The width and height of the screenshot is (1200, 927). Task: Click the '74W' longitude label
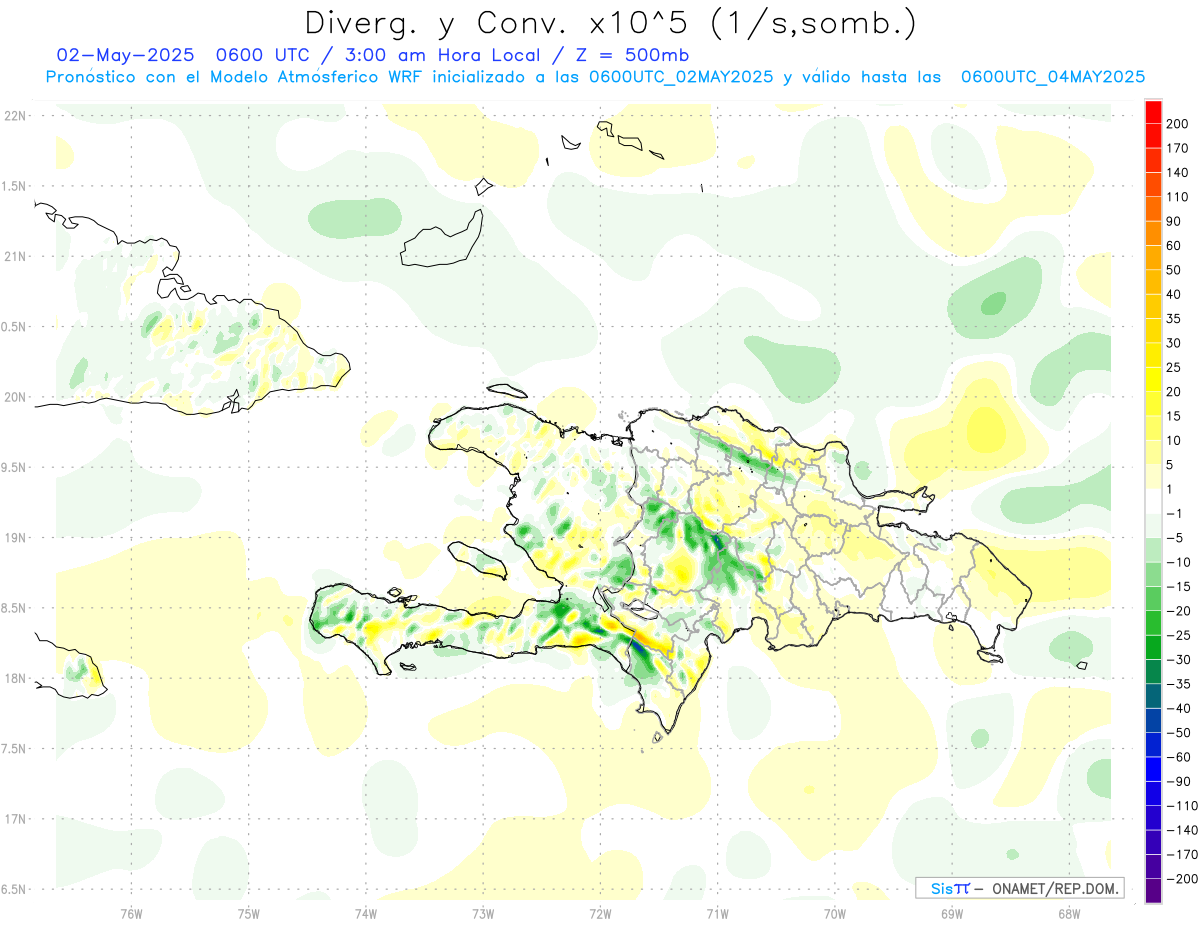pos(366,913)
